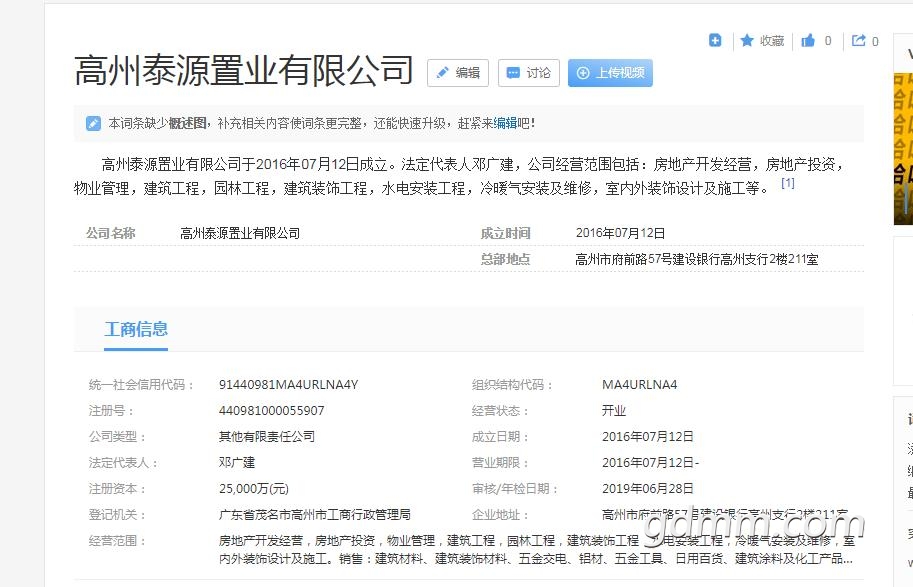Click the page title 高州泰源置业有限公司
This screenshot has height=587, width=913.
(x=244, y=70)
